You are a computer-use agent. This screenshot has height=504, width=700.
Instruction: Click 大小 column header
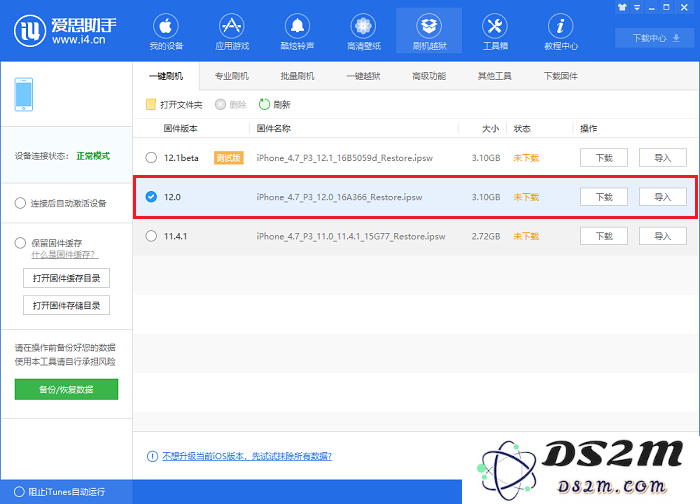tap(490, 129)
